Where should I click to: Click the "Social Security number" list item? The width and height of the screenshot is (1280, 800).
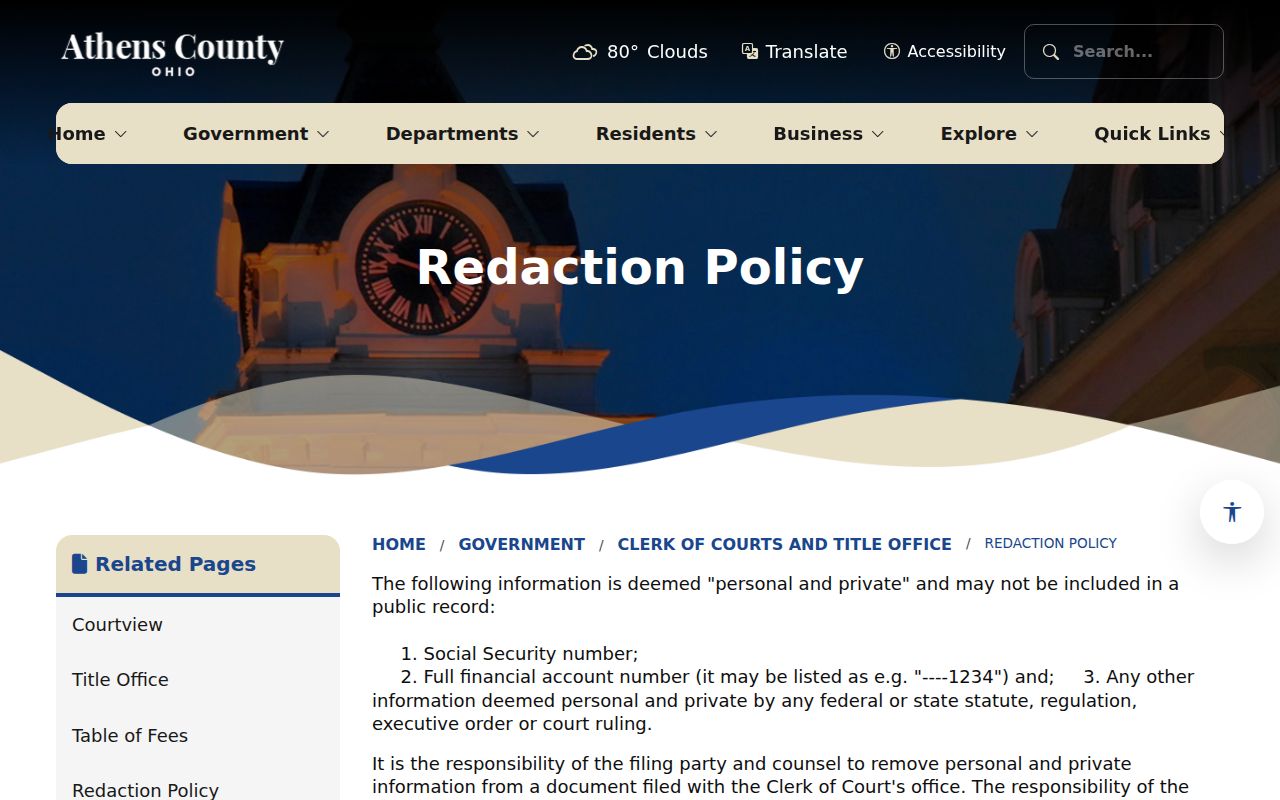tap(531, 654)
